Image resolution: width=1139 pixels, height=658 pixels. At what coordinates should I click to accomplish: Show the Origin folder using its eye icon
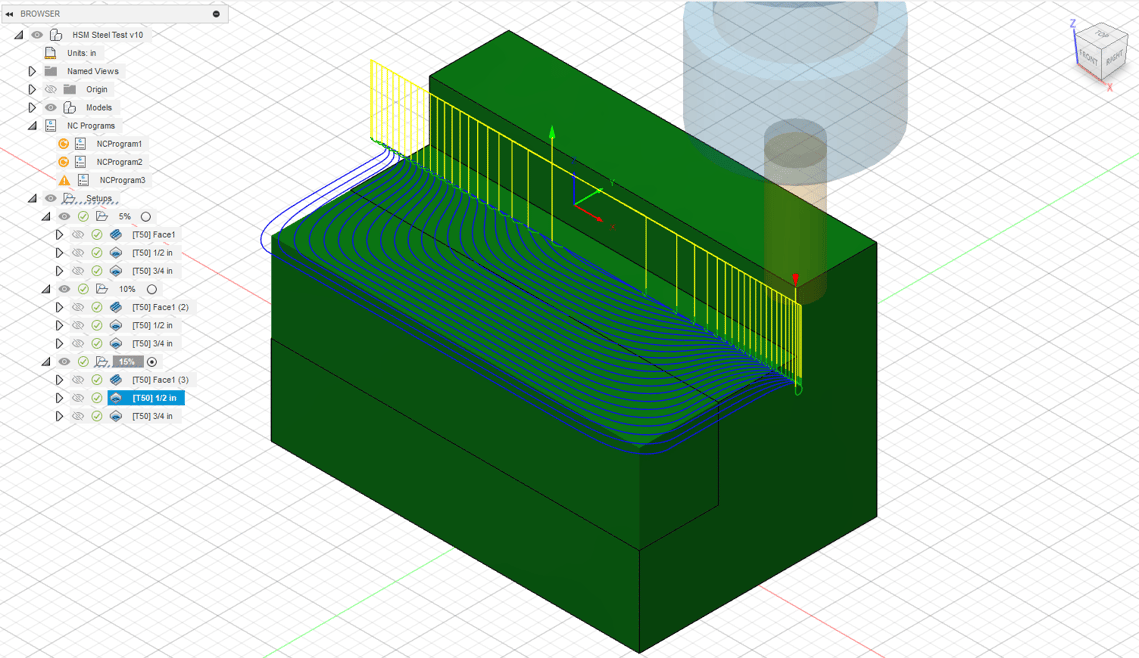click(51, 89)
